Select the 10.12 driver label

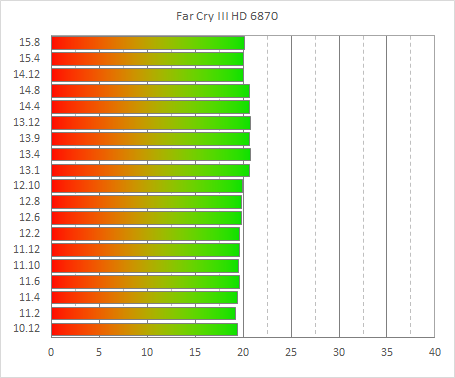(27, 328)
